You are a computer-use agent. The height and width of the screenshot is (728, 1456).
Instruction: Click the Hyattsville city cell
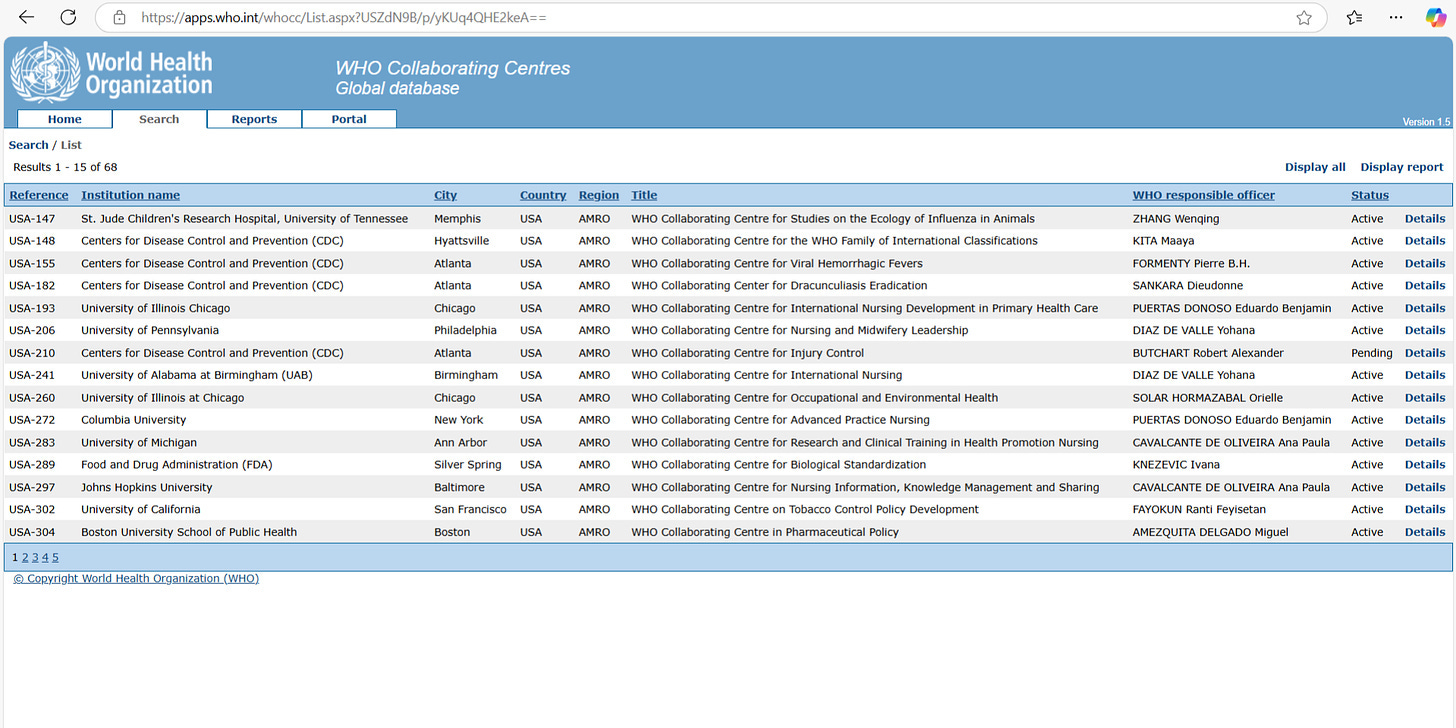tap(462, 241)
